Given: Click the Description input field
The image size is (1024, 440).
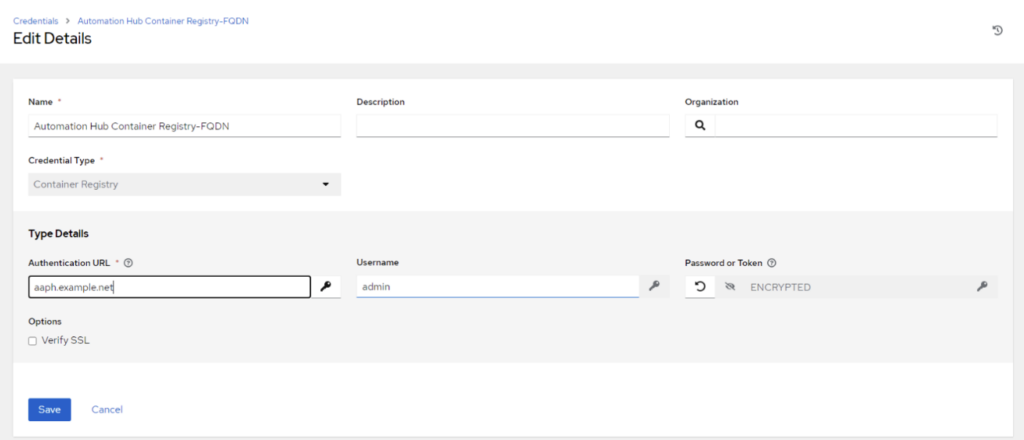Looking at the screenshot, I should pos(513,126).
